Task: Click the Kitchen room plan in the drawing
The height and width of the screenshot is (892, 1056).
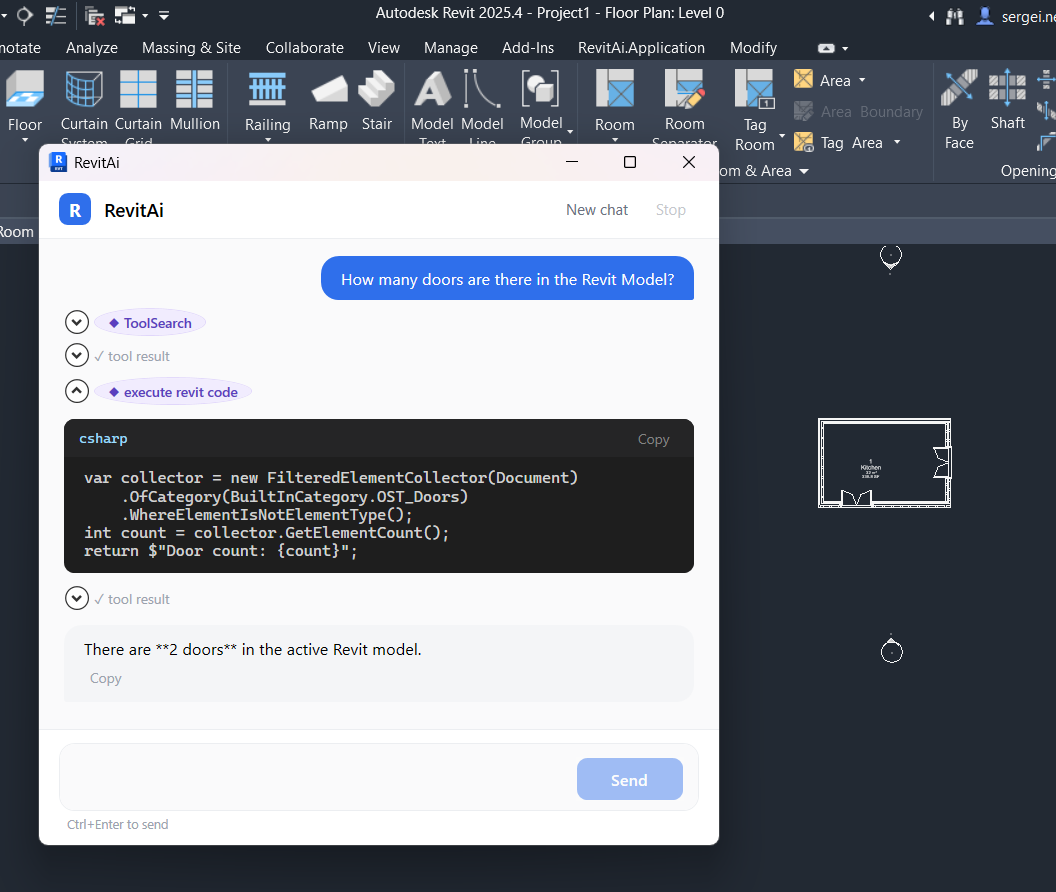Action: click(x=884, y=463)
